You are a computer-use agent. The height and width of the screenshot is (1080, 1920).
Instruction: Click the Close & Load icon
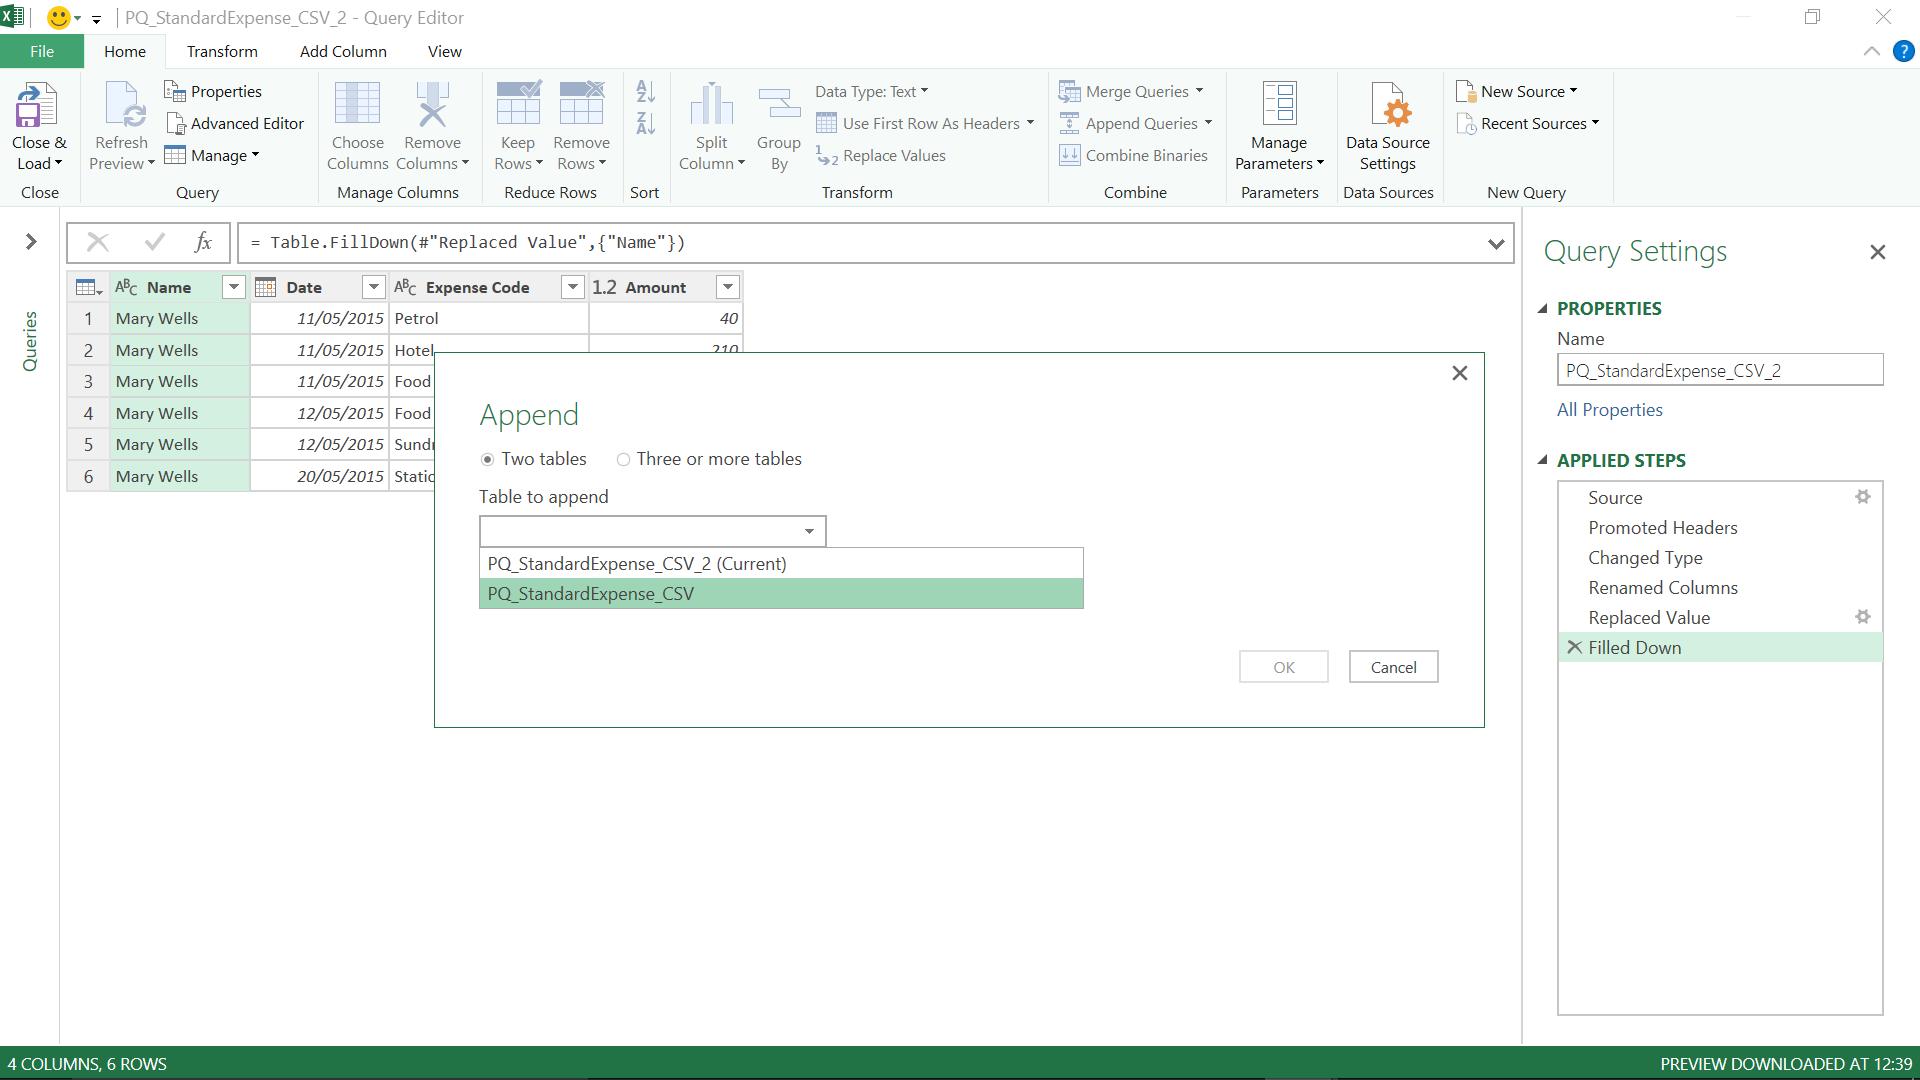(x=38, y=106)
